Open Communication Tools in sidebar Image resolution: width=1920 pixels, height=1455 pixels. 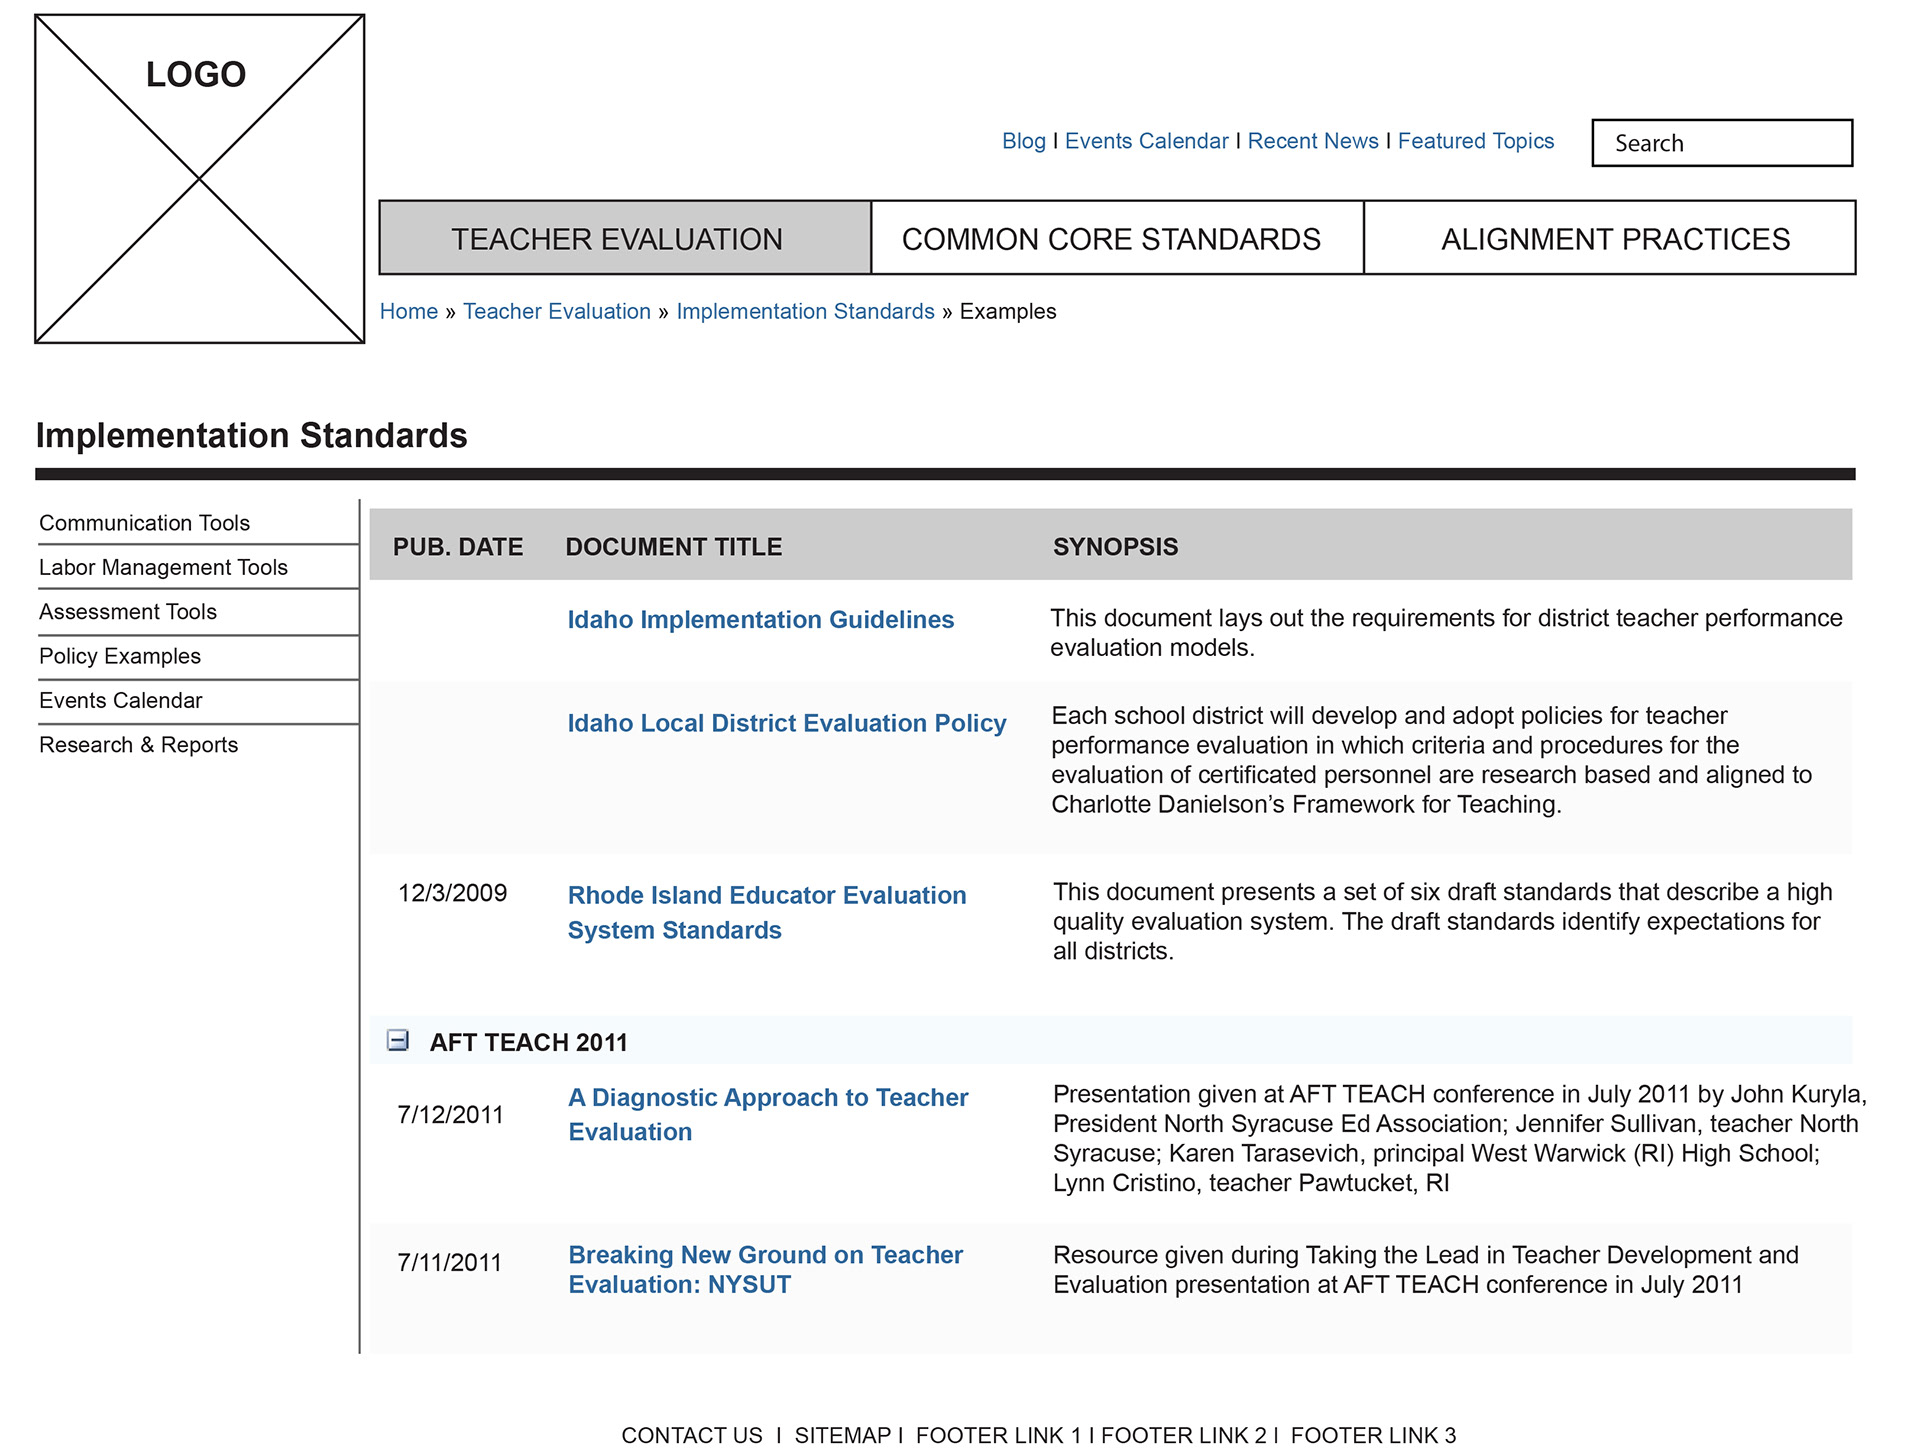[x=144, y=523]
